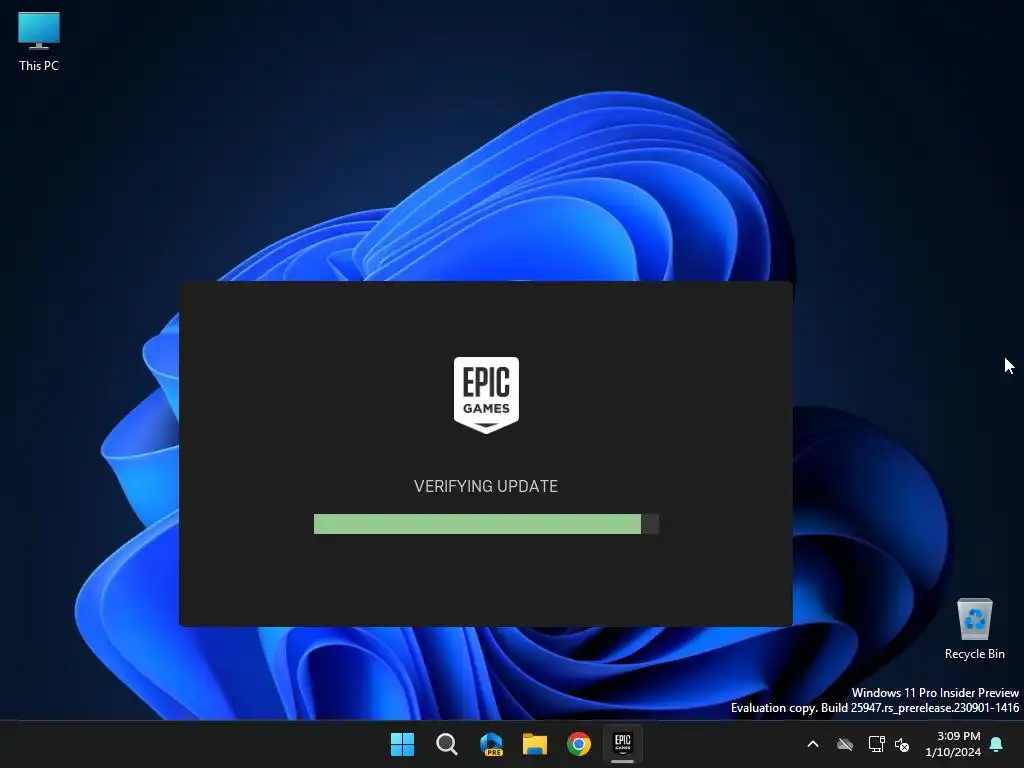This screenshot has height=768, width=1024.
Task: Click the OneDrive cloud tray icon
Action: point(845,744)
